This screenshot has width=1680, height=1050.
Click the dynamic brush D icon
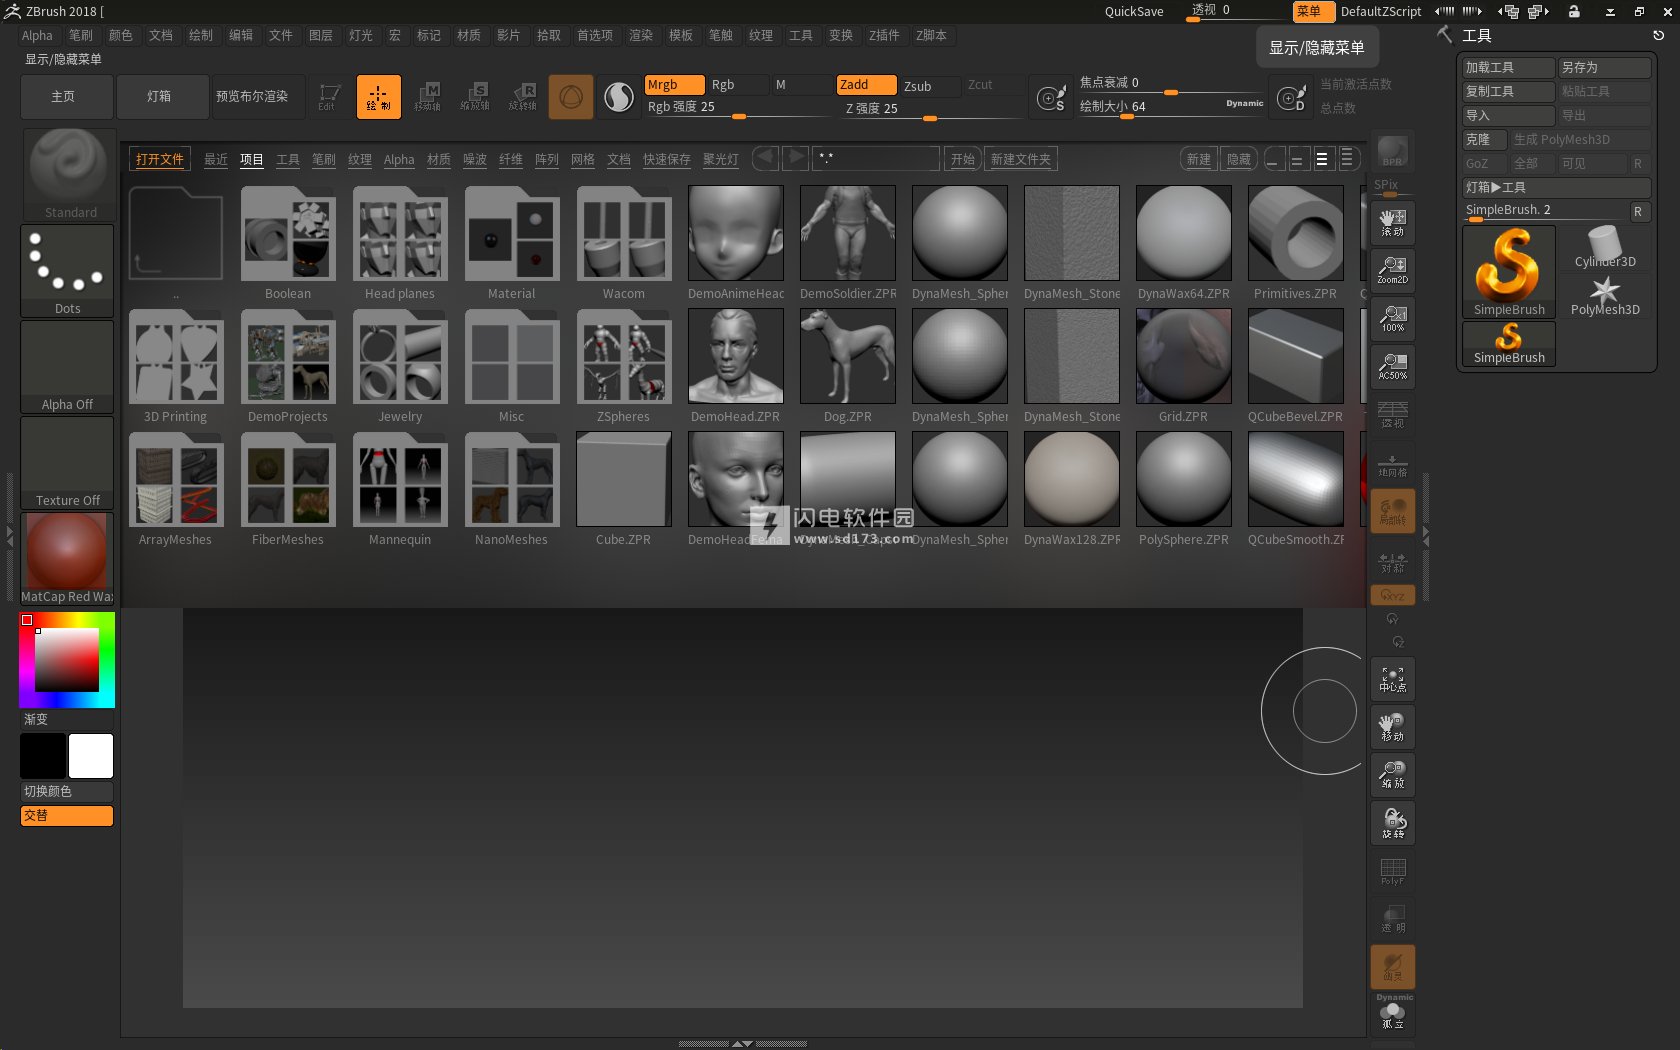(1292, 98)
